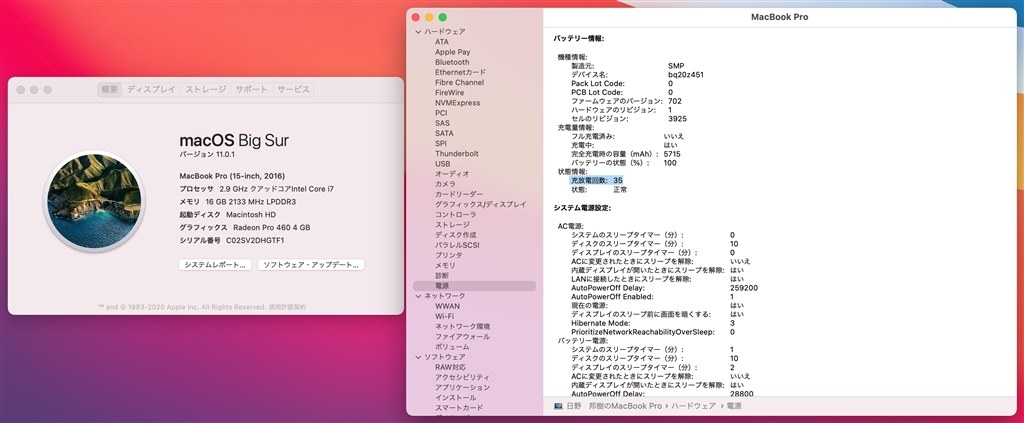Screen dimensions: 1024x423
Task: Select 診断 in the sidebar
Action: coord(442,275)
